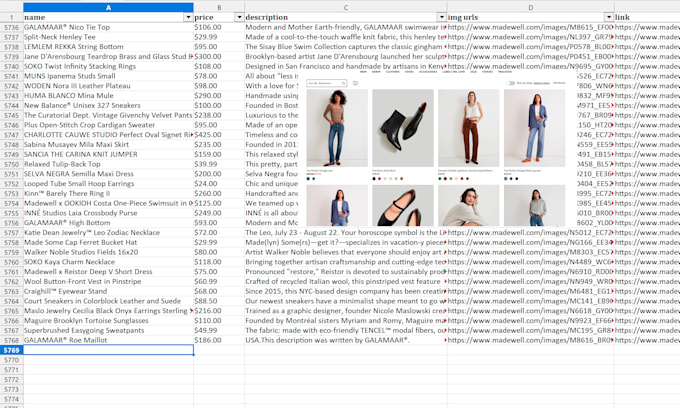This screenshot has width=680, height=408.
Task: Click the cell HUMA BLANCO Mina Mule
Action: (x=108, y=95)
